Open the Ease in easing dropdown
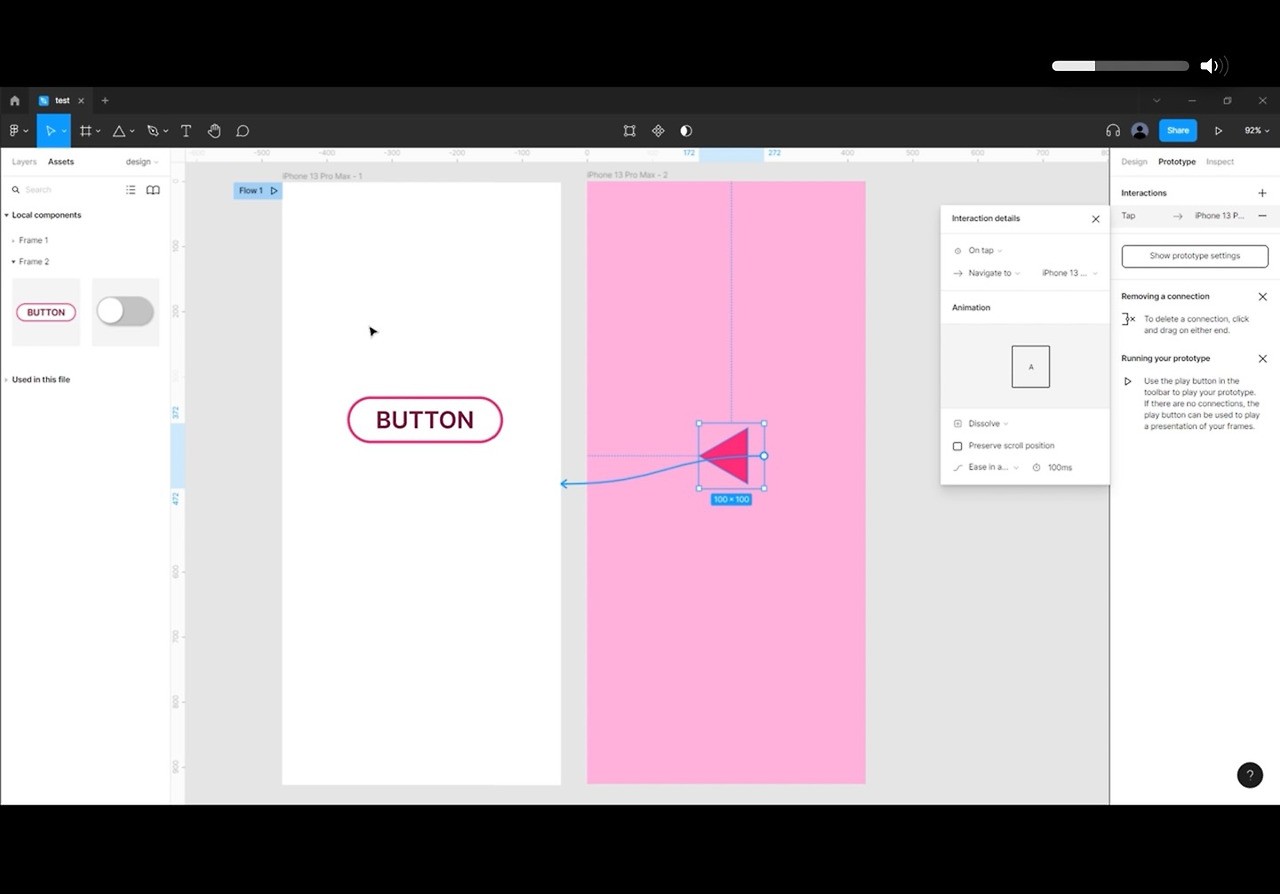 point(993,468)
